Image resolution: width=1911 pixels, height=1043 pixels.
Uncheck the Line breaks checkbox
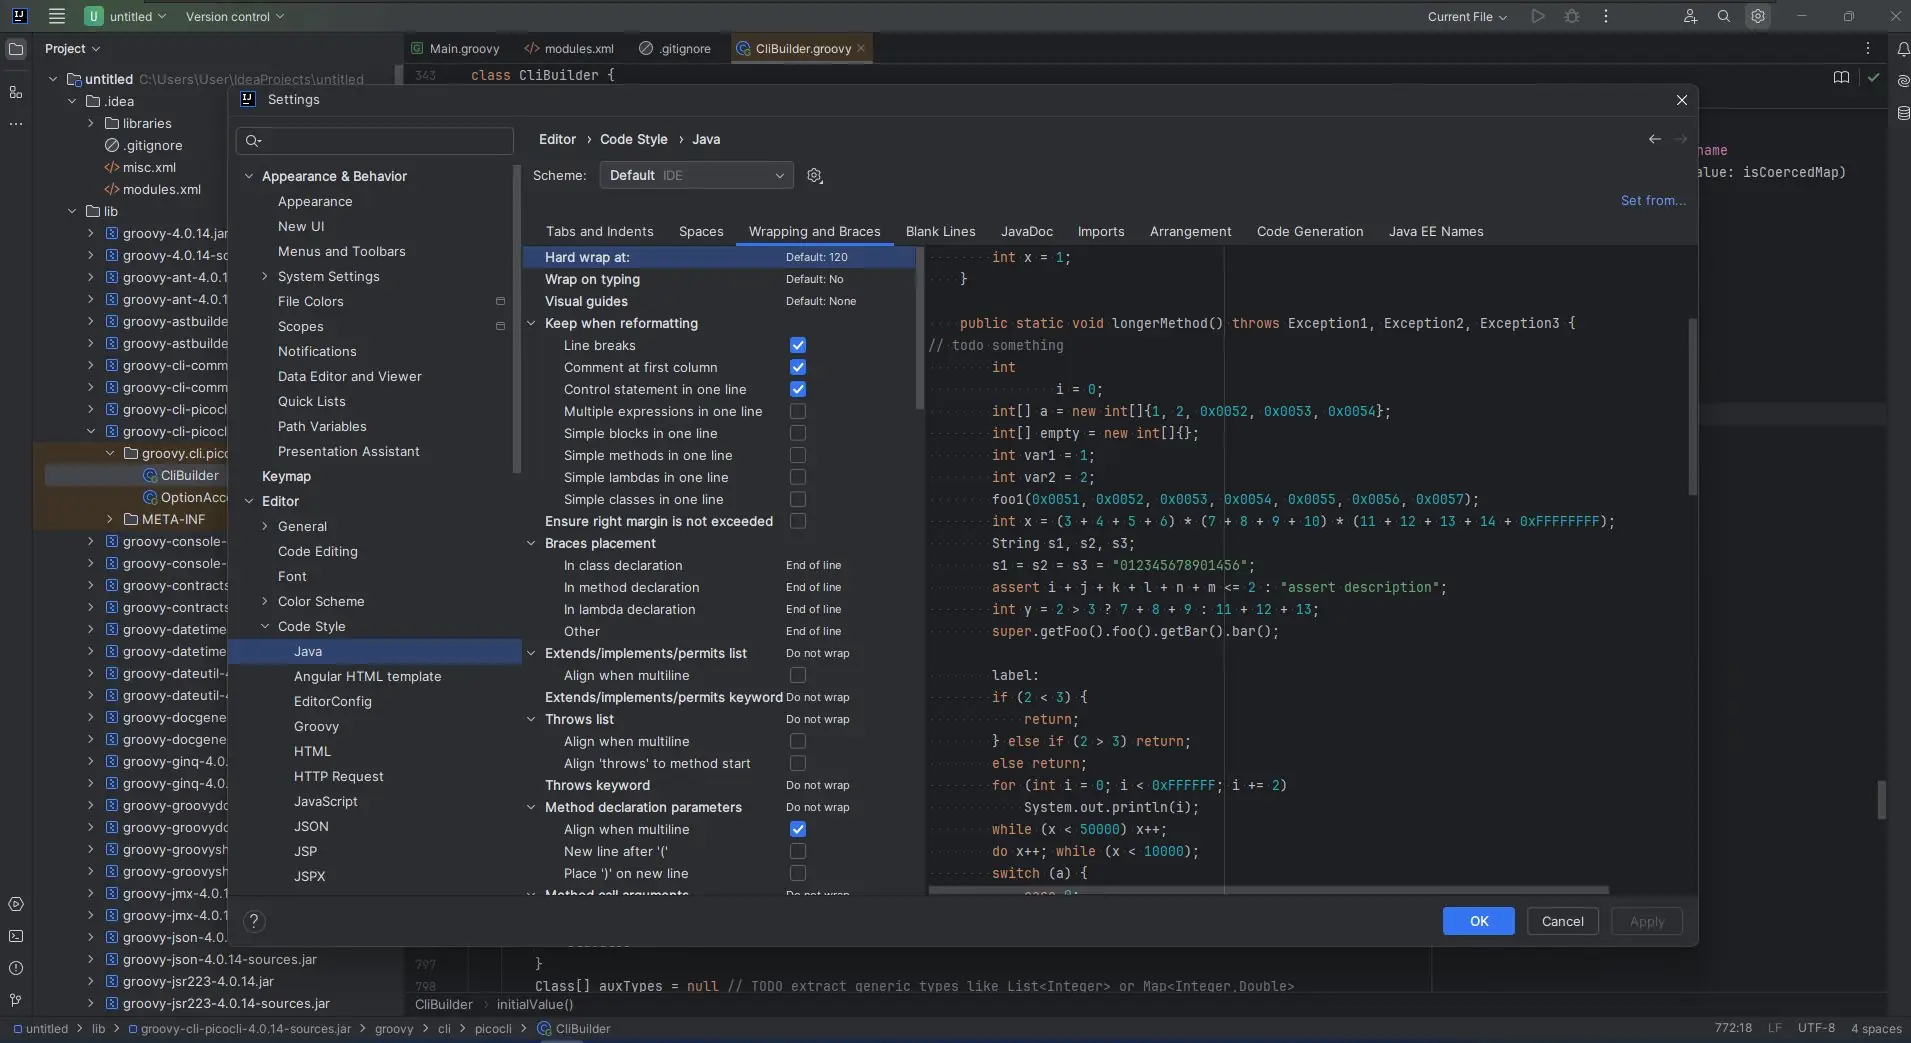point(797,346)
